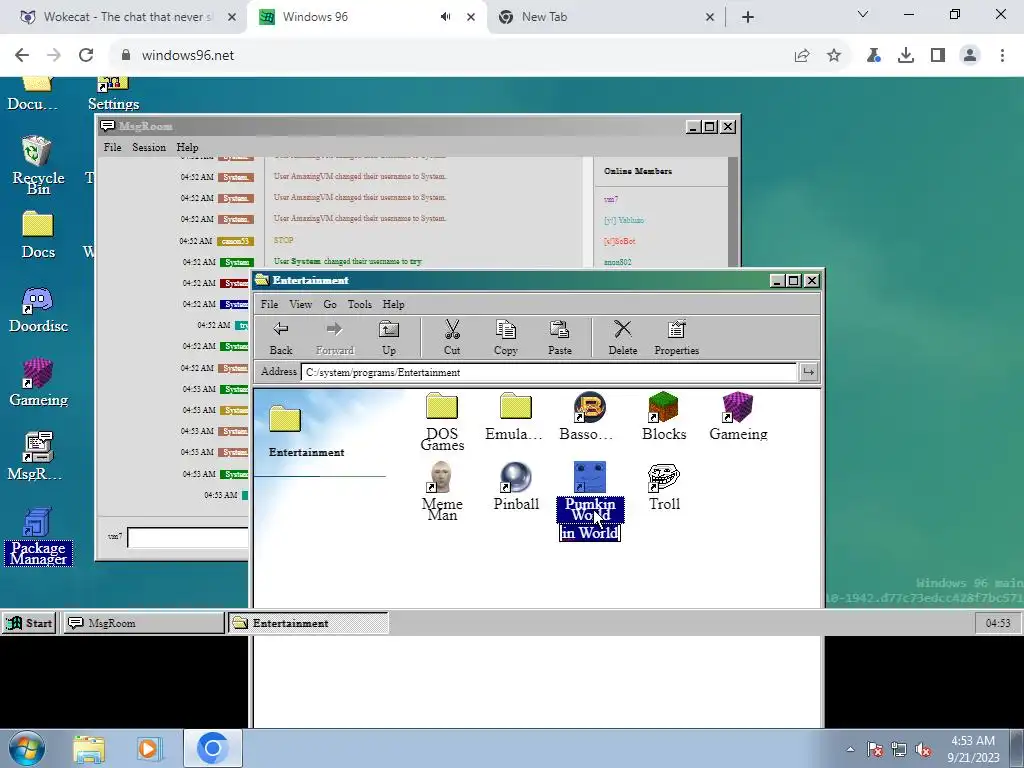
Task: Select the Pinball shortcut
Action: [516, 487]
